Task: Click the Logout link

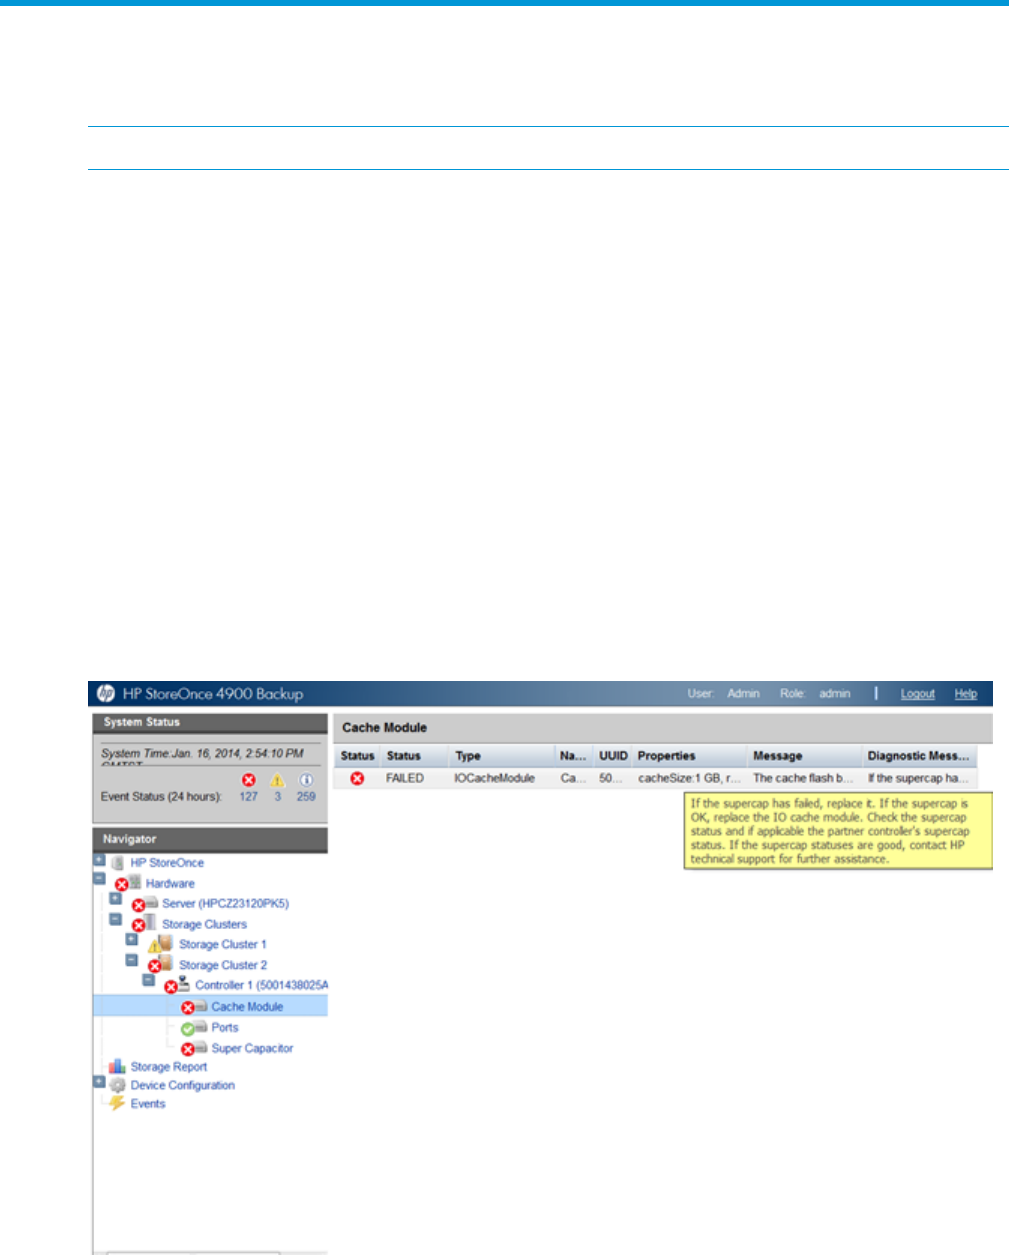Action: 917,694
